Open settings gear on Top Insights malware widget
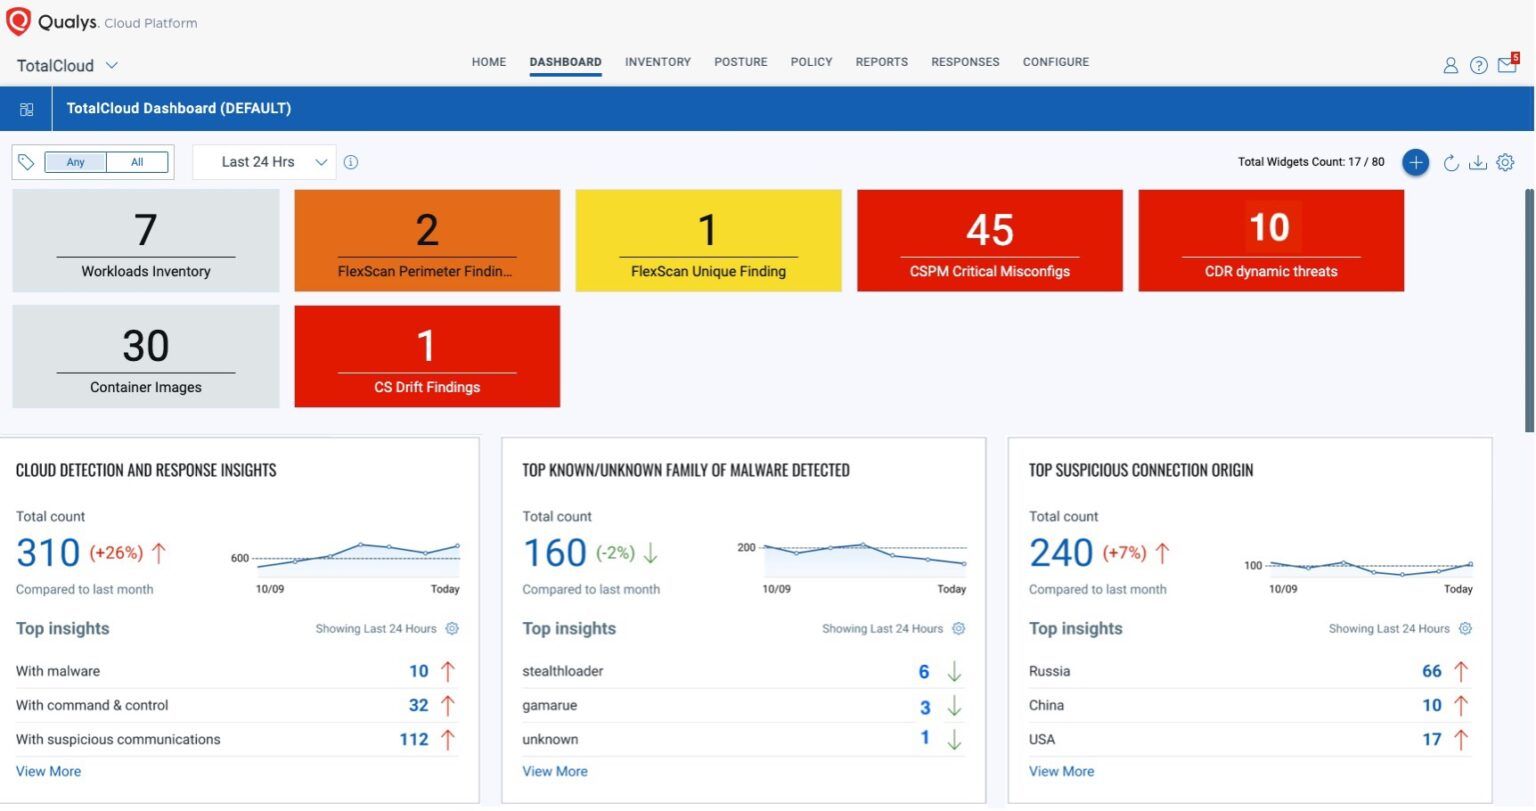Image resolution: width=1536 pixels, height=811 pixels. click(x=958, y=628)
